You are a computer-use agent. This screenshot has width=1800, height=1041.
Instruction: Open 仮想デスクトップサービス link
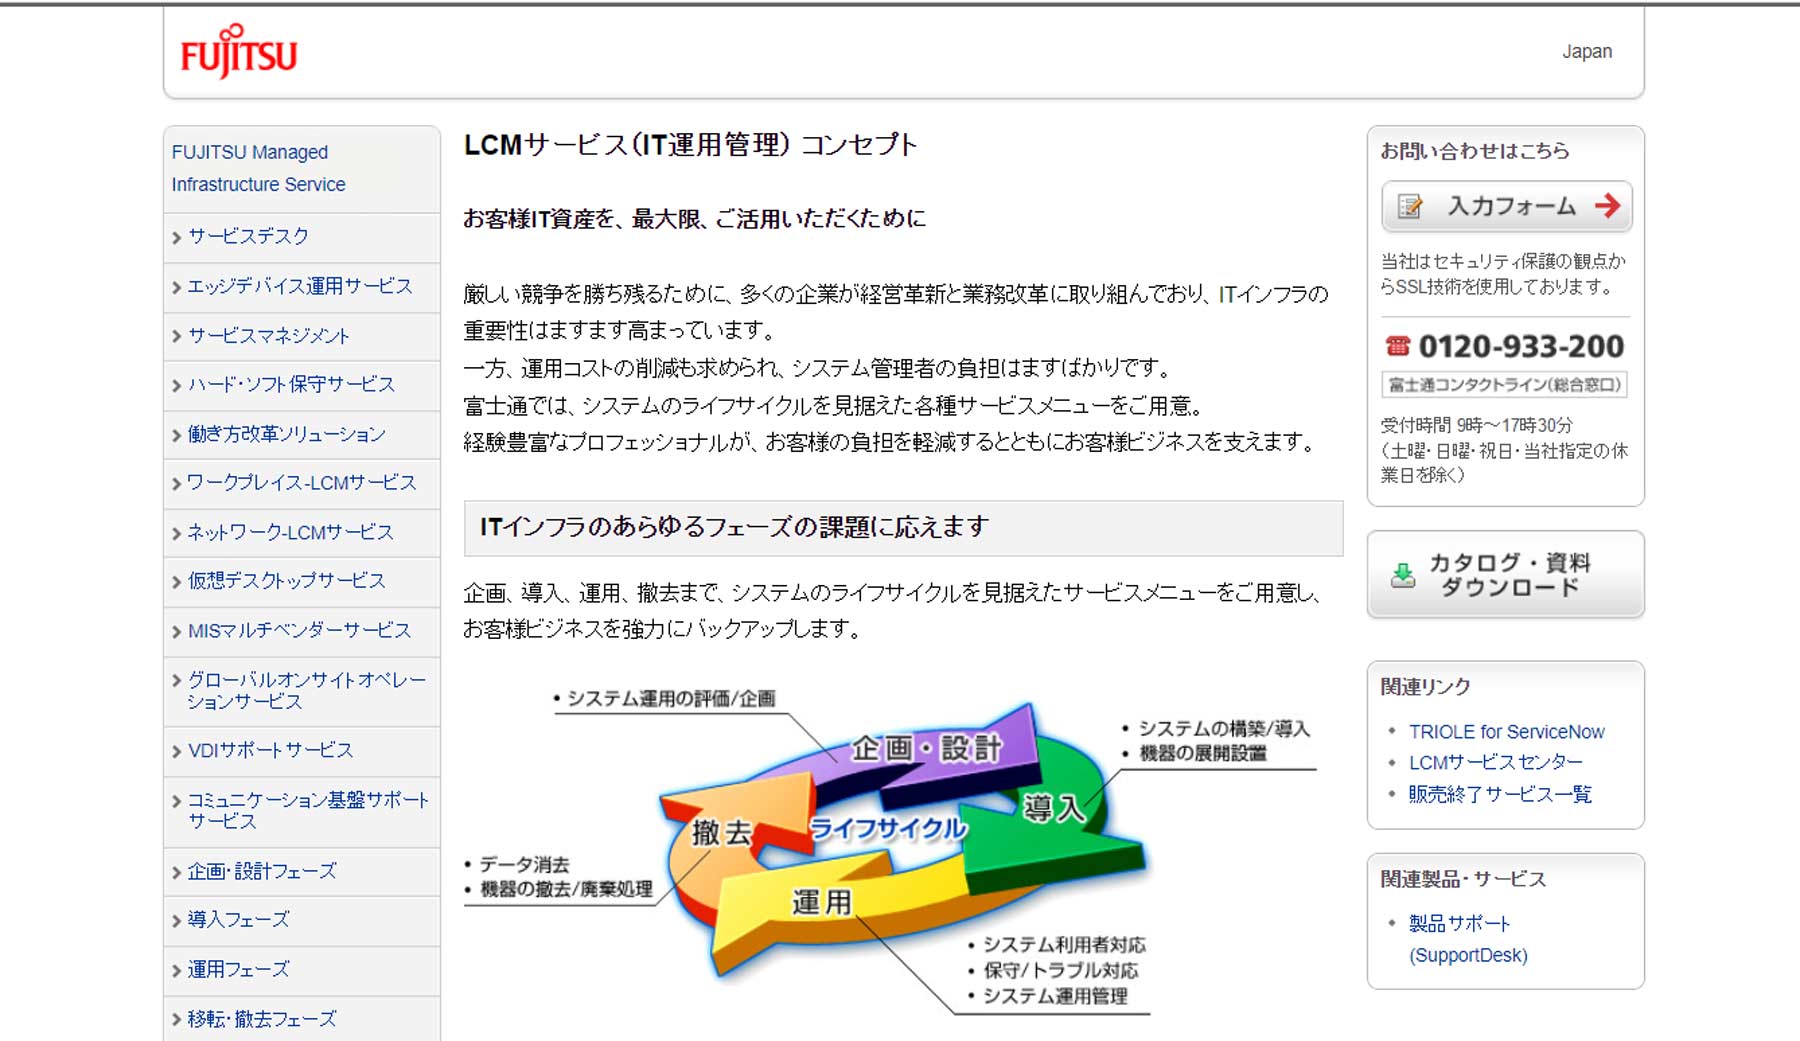[286, 580]
